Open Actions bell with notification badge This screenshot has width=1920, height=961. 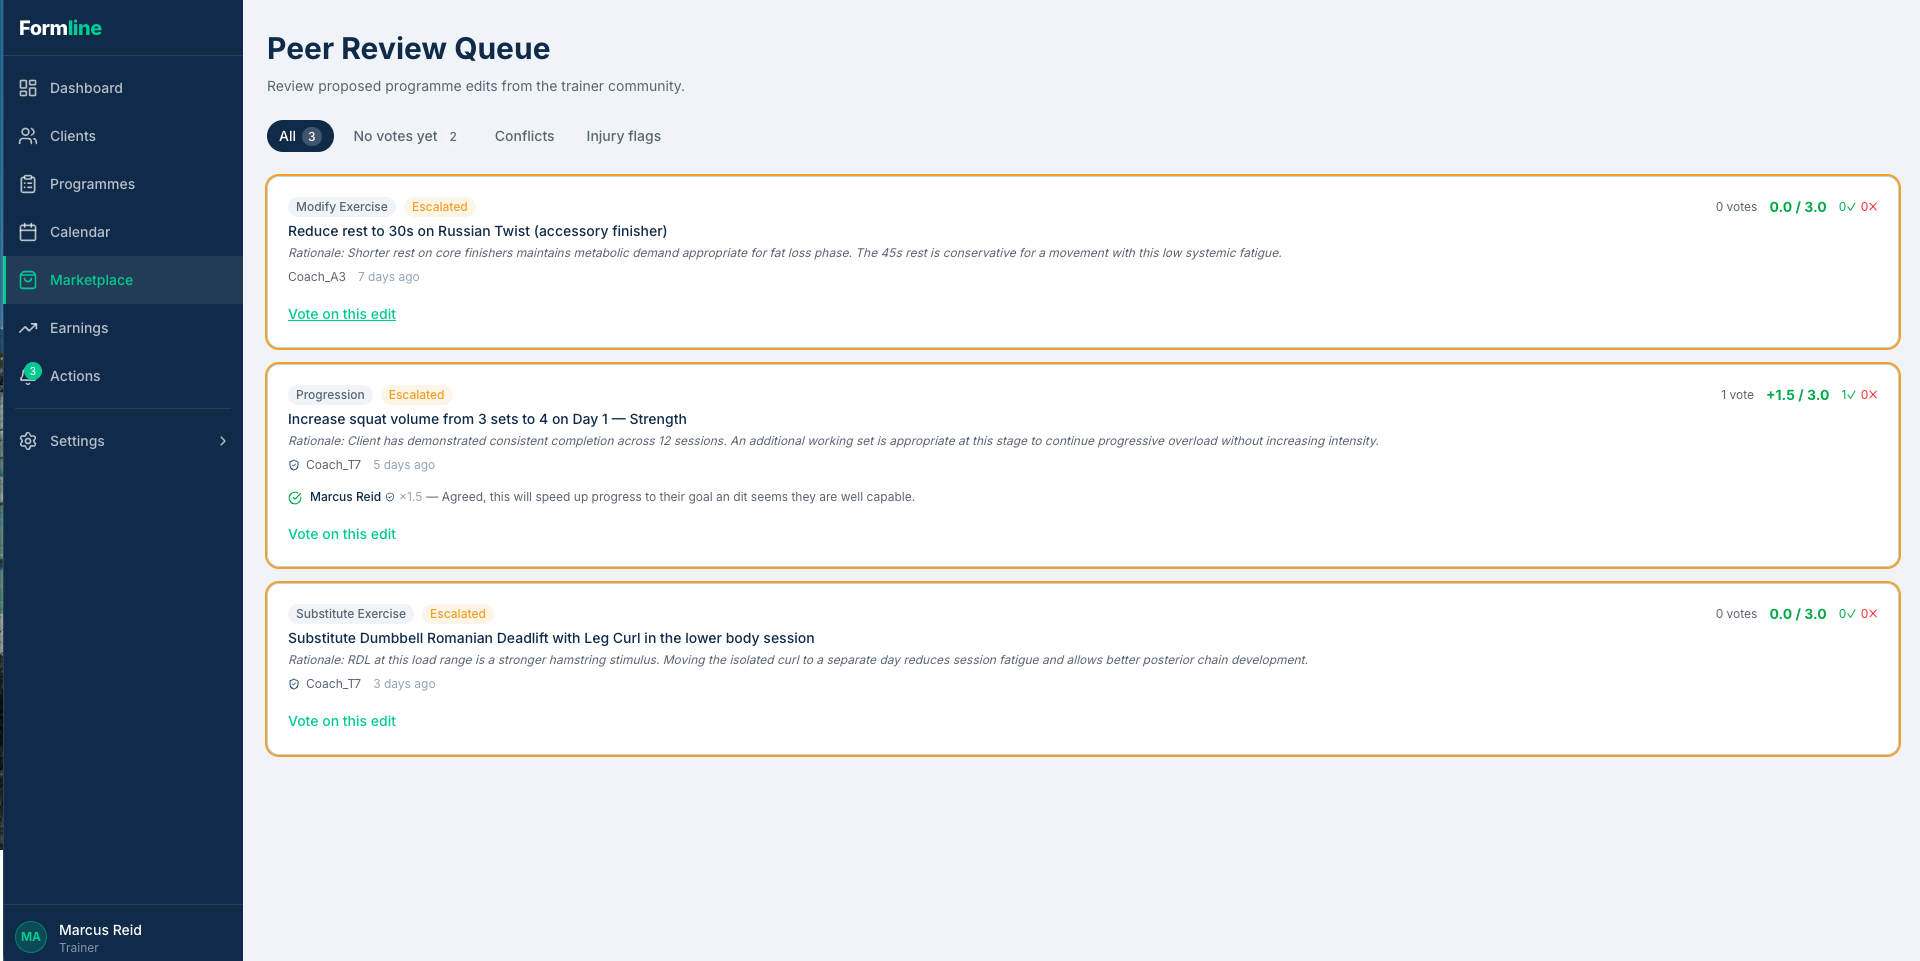point(29,376)
